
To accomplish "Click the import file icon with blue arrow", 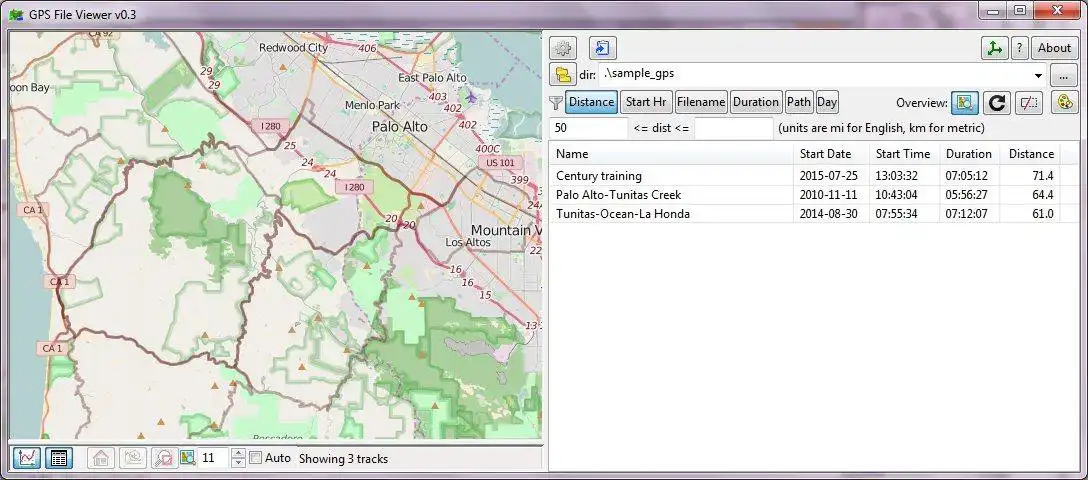I will point(602,48).
